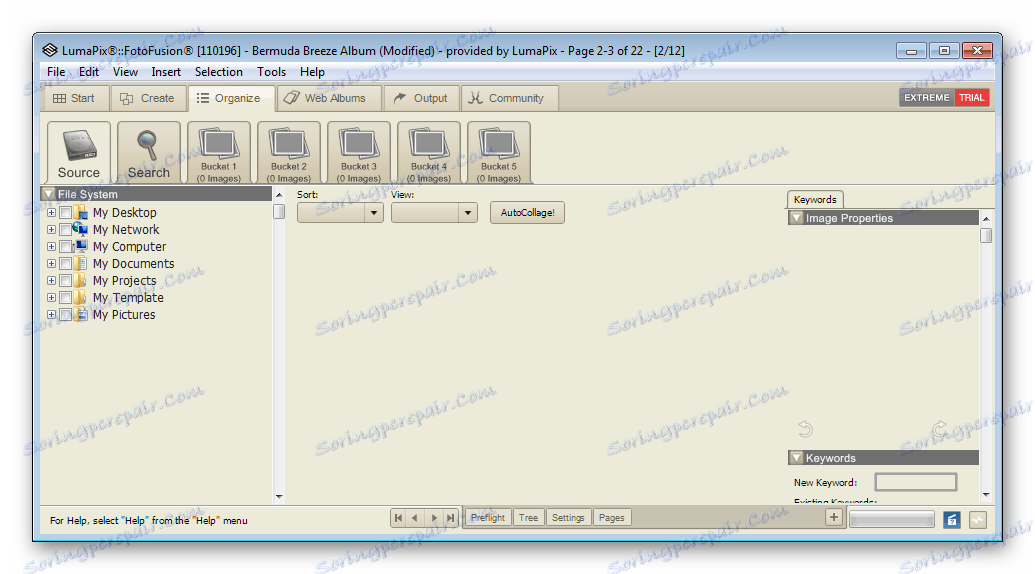This screenshot has width=1035, height=574.
Task: Click the Settings button
Action: pyautogui.click(x=568, y=518)
